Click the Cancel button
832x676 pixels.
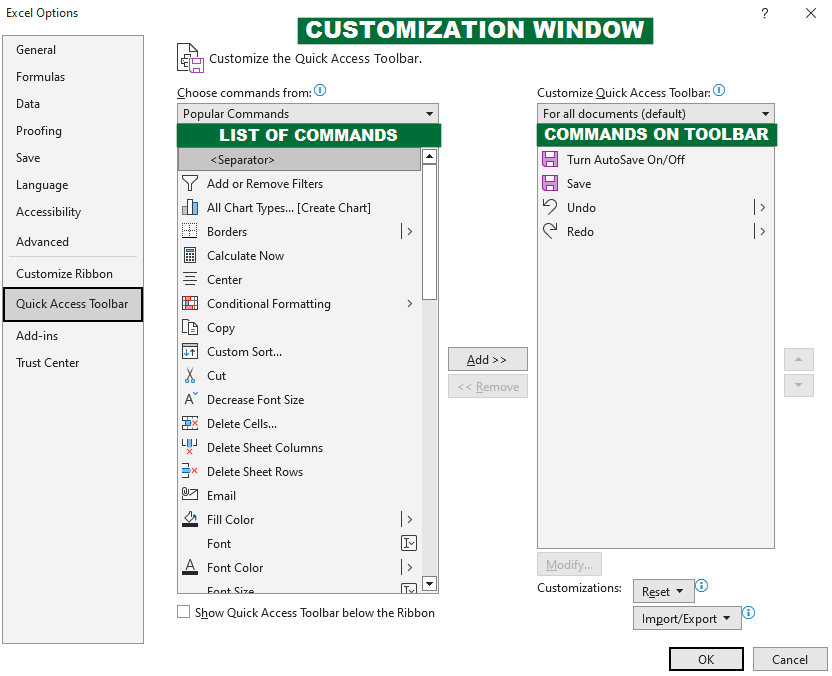point(790,659)
